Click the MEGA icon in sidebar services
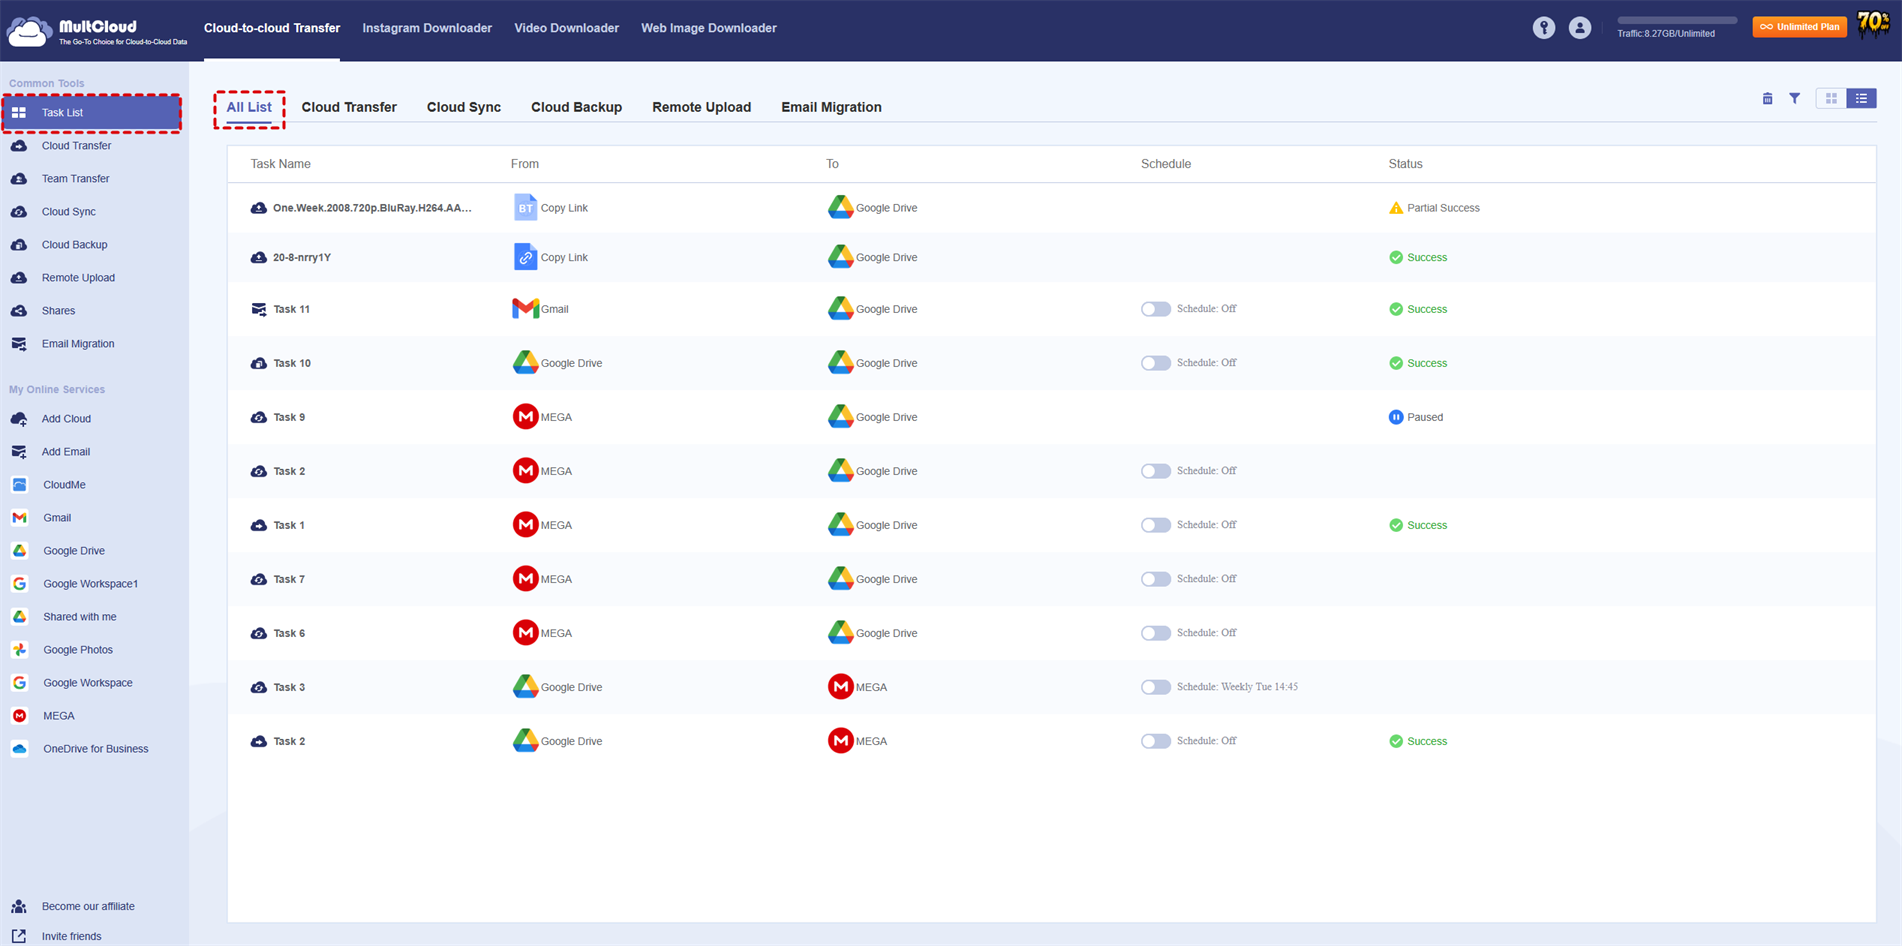Image resolution: width=1902 pixels, height=946 pixels. click(20, 716)
